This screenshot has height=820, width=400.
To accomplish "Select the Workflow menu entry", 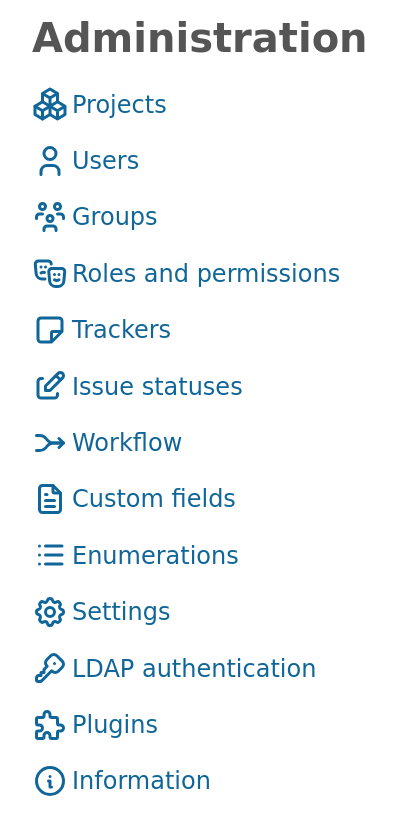I will pyautogui.click(x=127, y=442).
